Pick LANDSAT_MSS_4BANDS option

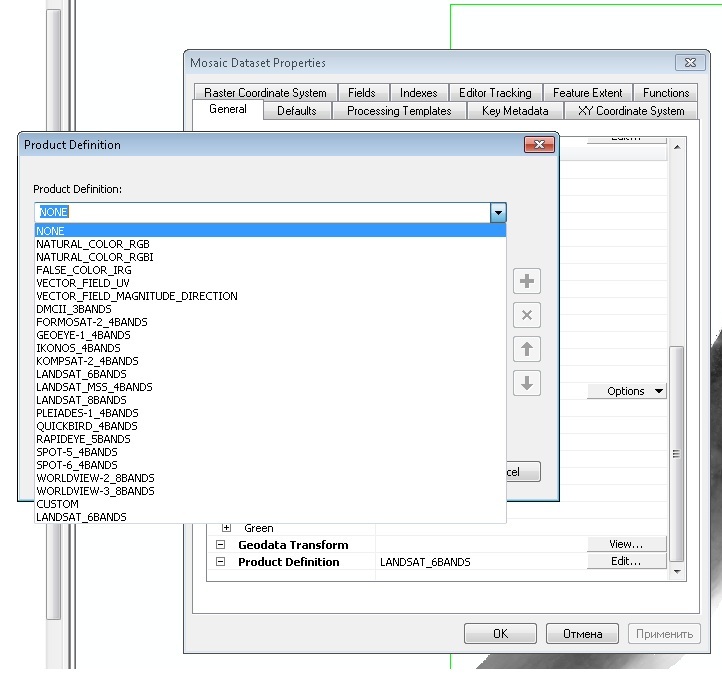tap(270, 387)
